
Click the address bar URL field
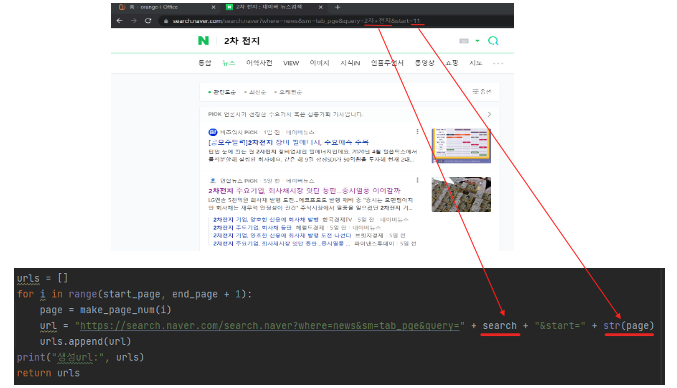point(296,21)
